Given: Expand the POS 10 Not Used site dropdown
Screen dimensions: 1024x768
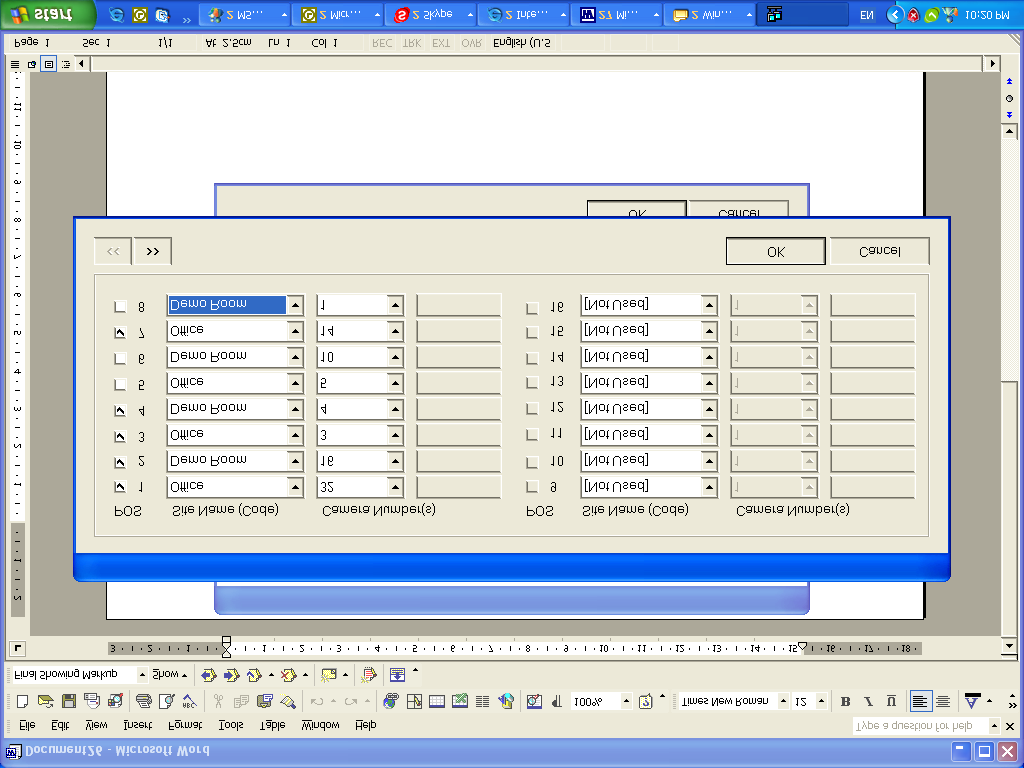Looking at the screenshot, I should [709, 461].
